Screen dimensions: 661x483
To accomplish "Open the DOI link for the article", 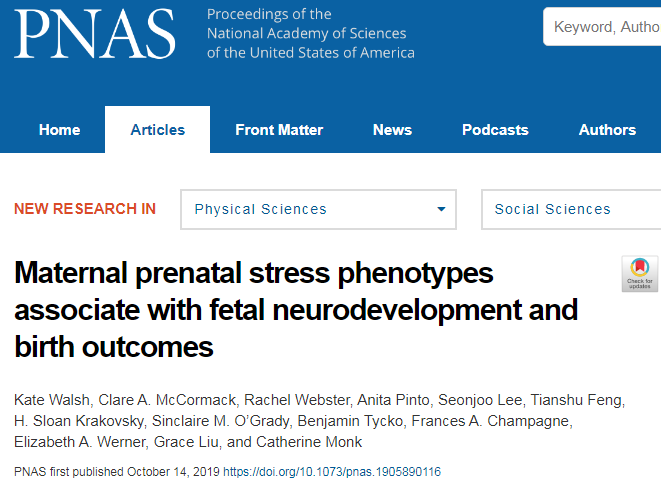I will pos(332,472).
